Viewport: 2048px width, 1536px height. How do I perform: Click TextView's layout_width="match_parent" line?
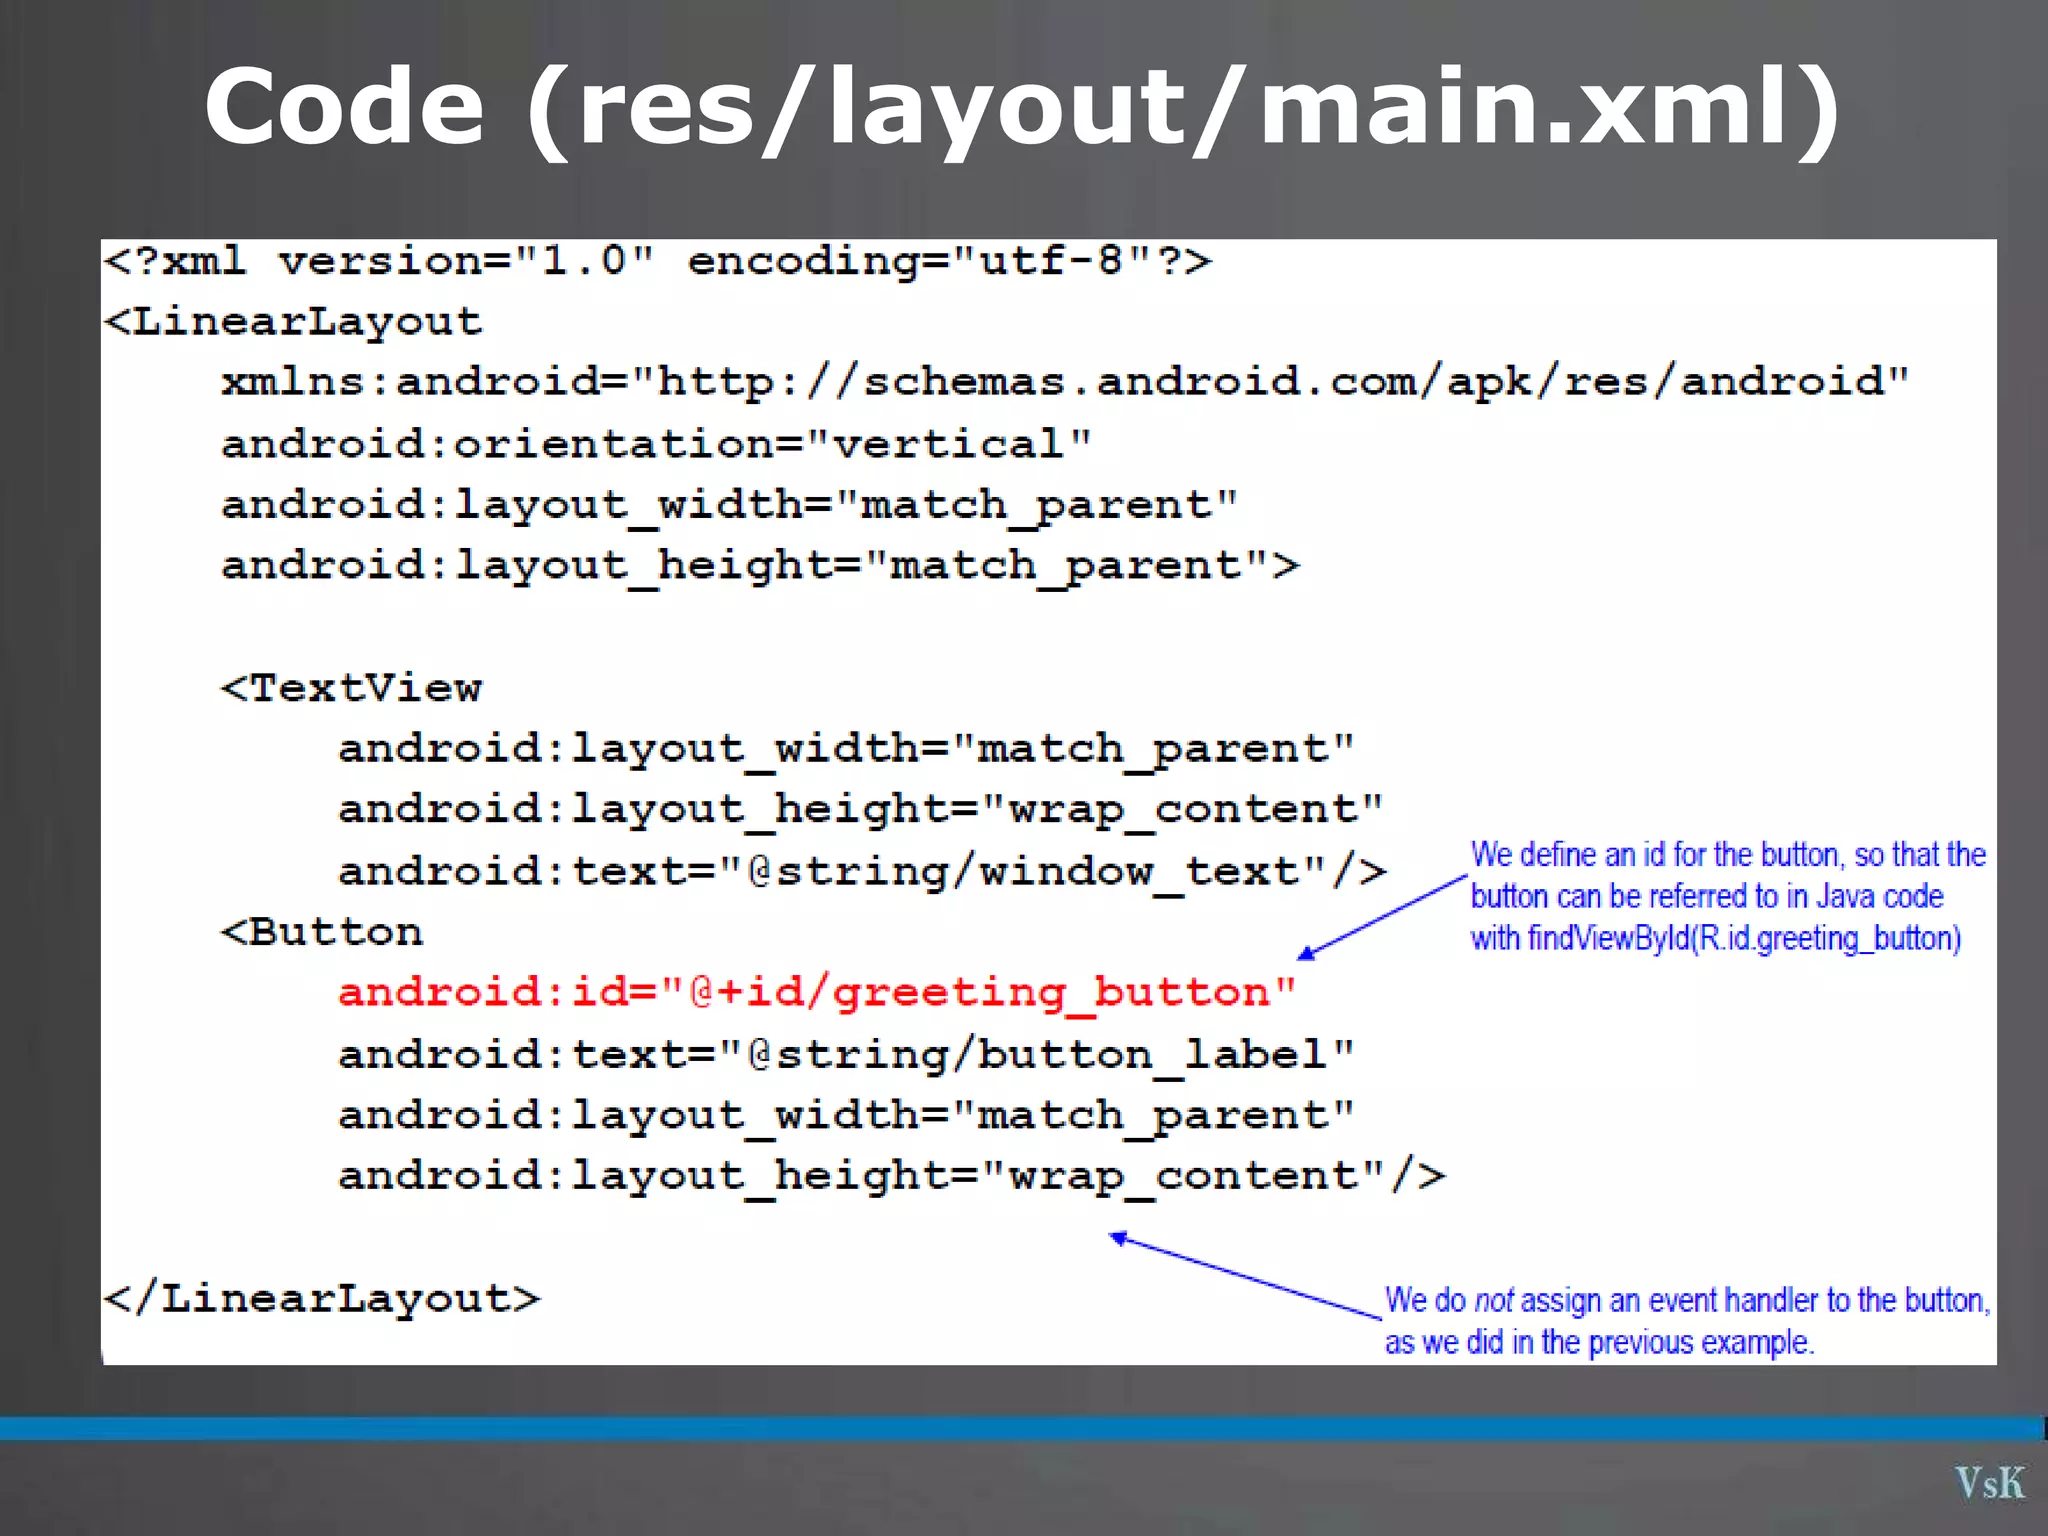coord(846,750)
